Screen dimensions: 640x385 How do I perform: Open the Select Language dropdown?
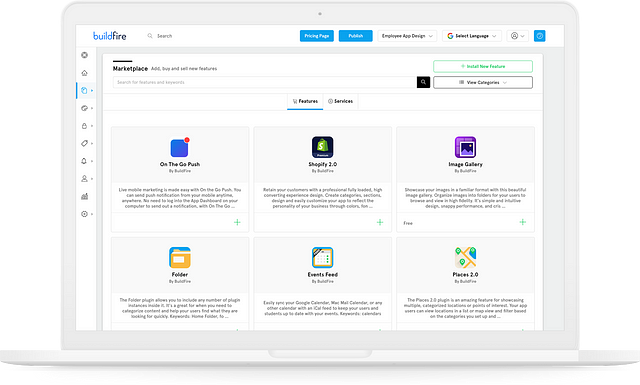(x=472, y=36)
